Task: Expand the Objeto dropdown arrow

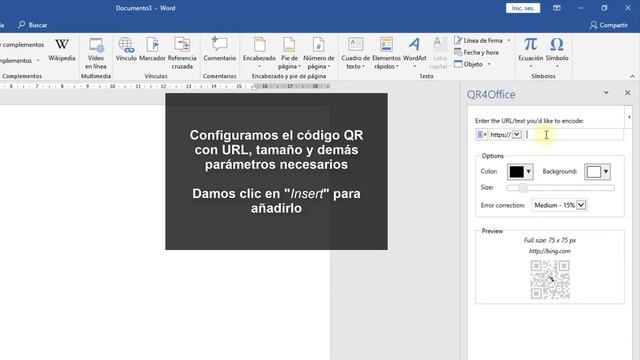Action: (x=489, y=64)
